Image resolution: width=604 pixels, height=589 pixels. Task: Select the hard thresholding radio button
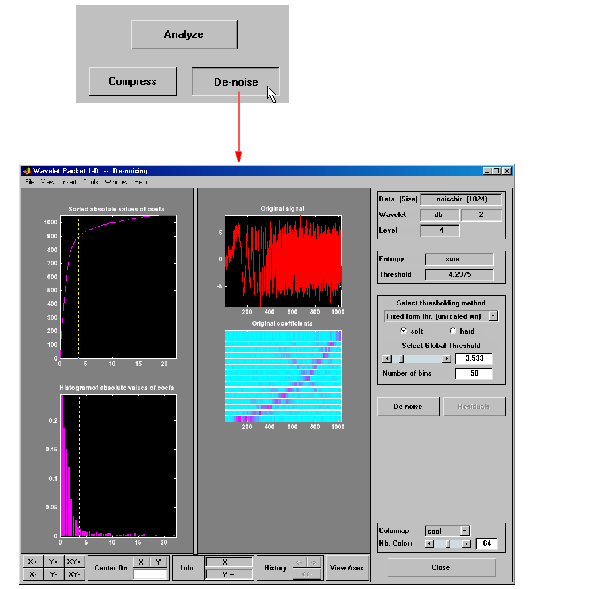[451, 330]
